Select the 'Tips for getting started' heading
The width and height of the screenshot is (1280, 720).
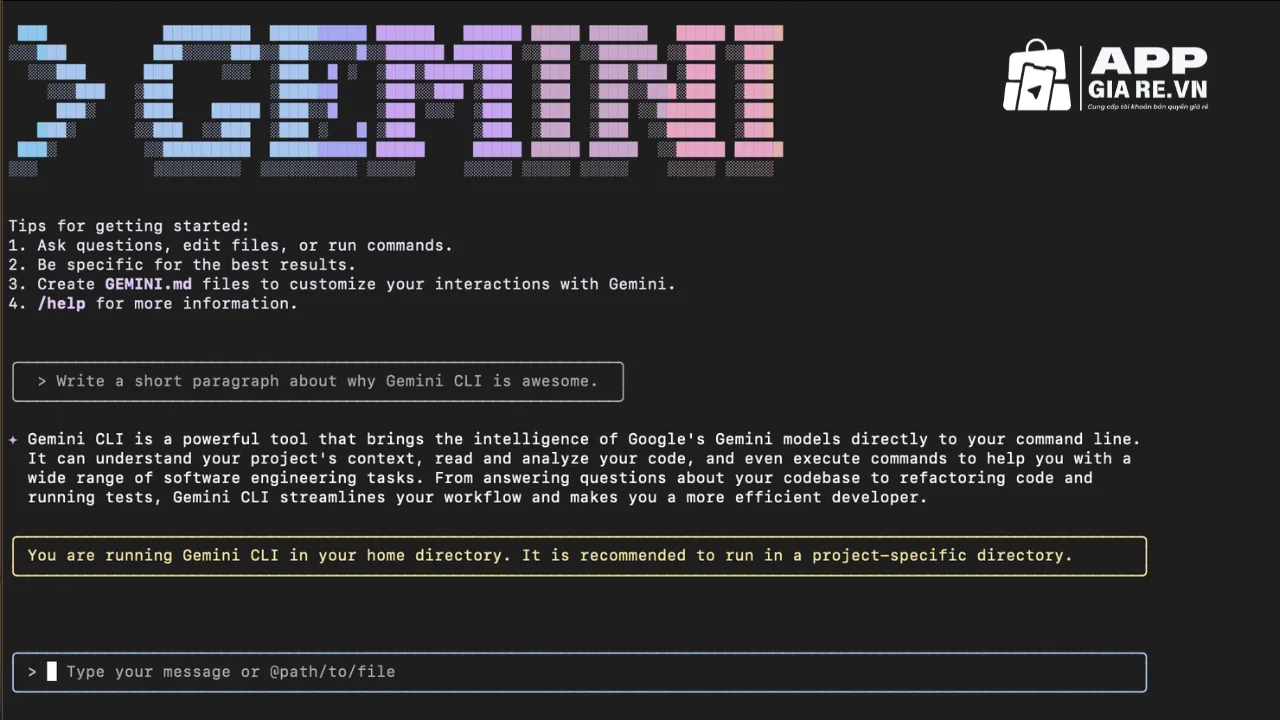coord(129,226)
